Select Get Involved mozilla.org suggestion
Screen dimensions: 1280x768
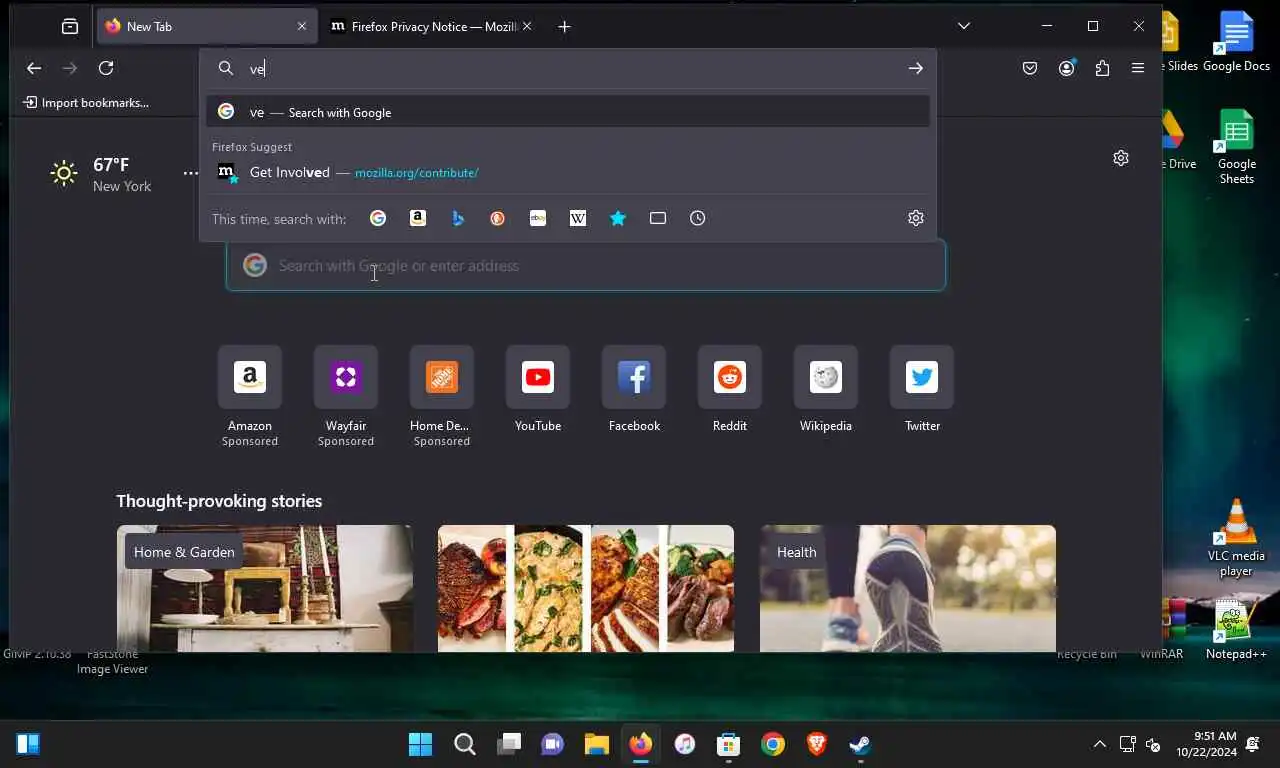568,172
